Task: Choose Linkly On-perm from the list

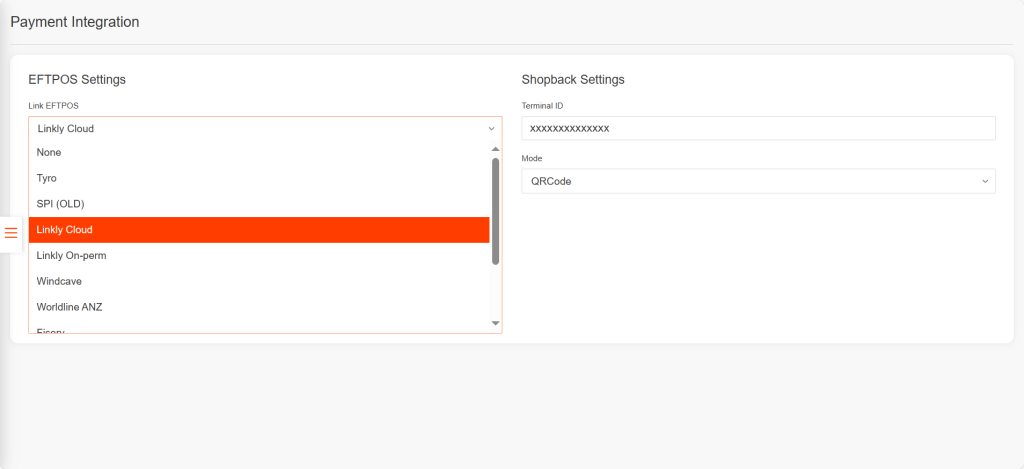Action: pyautogui.click(x=259, y=255)
